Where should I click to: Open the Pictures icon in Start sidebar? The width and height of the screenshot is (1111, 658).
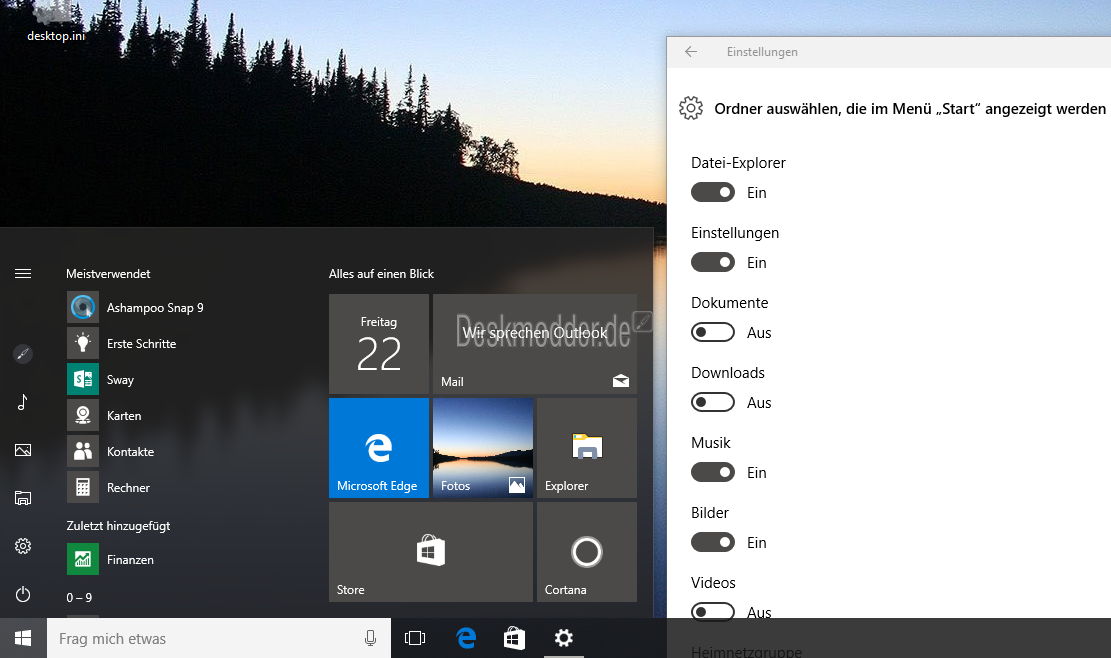pyautogui.click(x=23, y=450)
